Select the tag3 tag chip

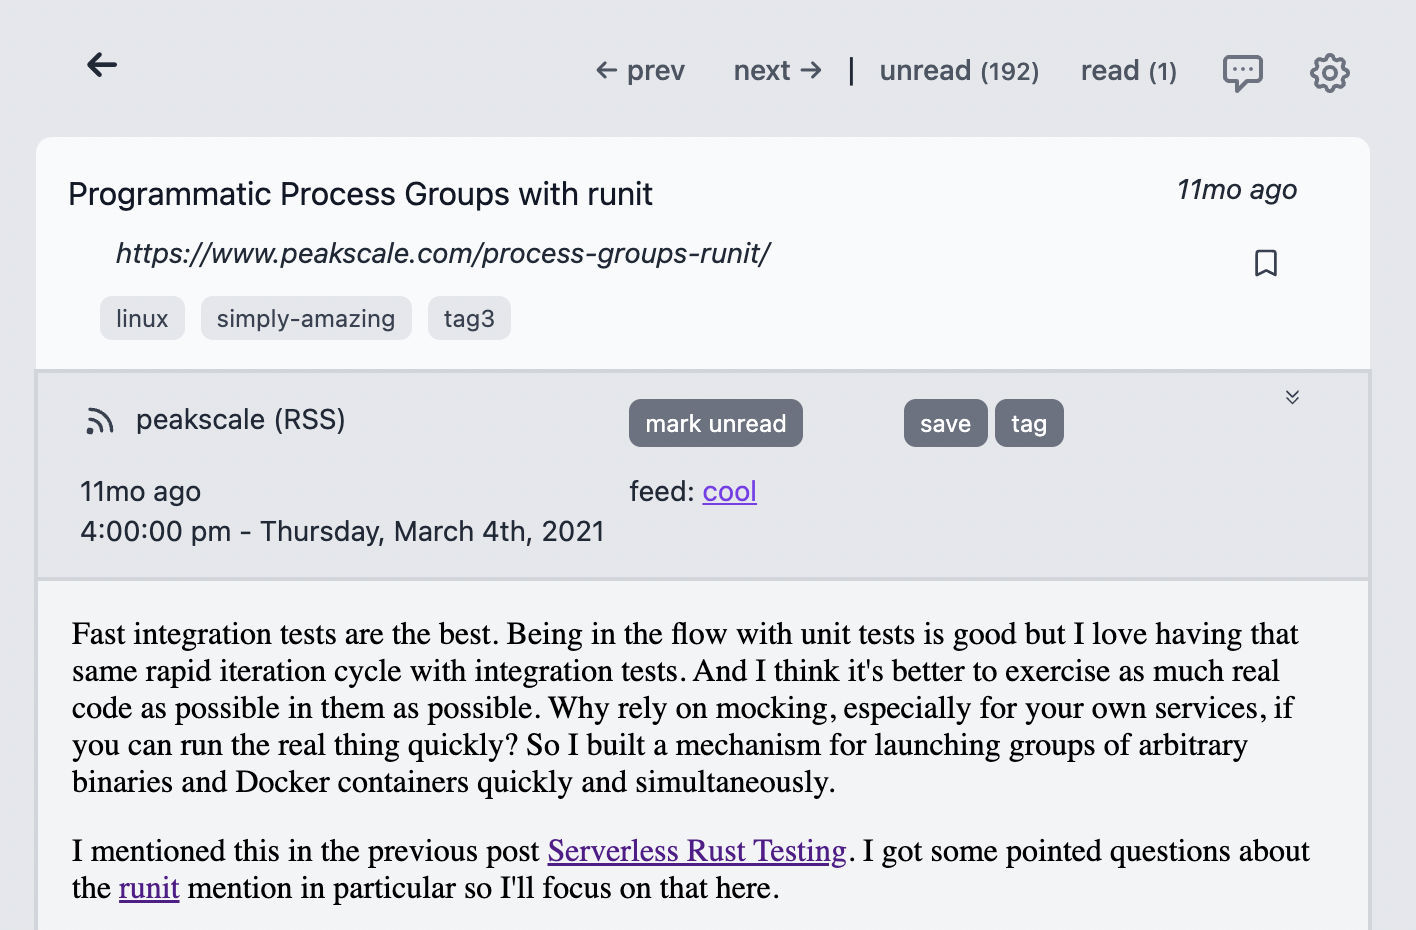point(469,318)
